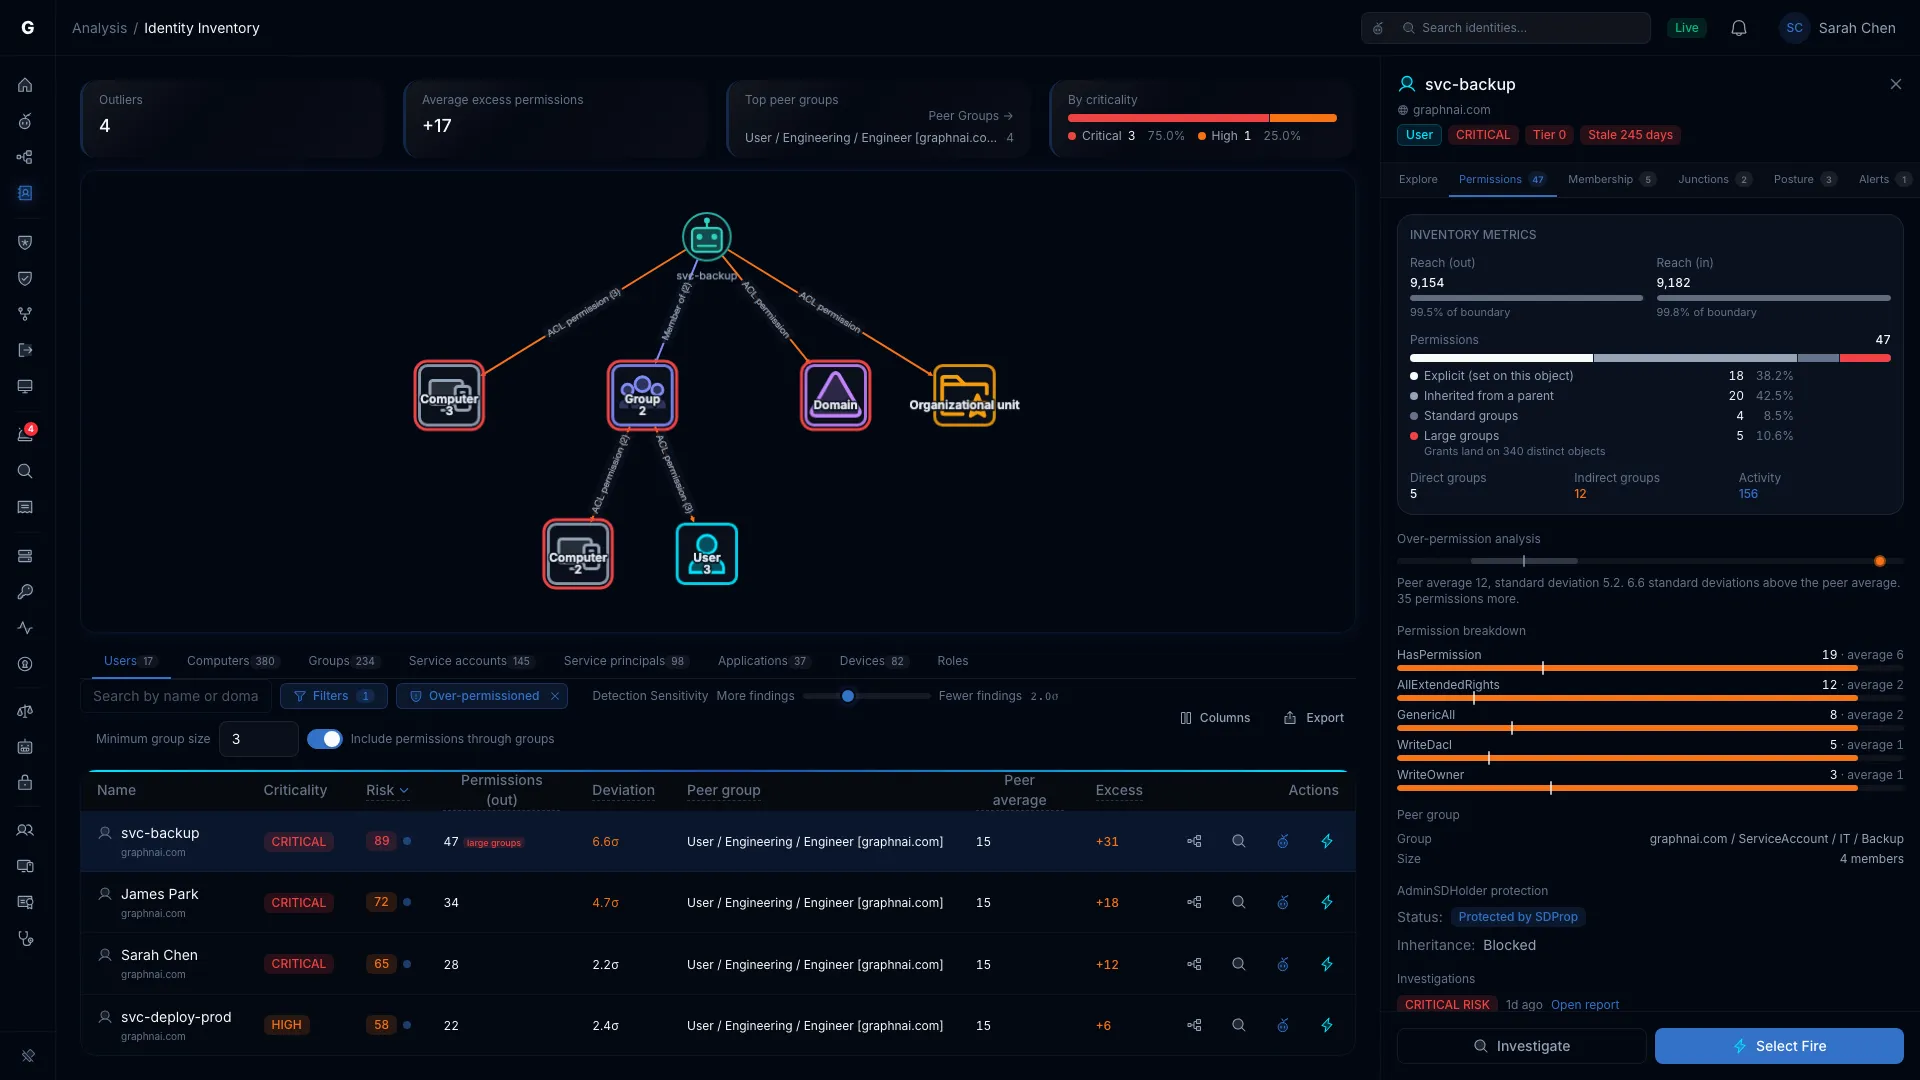Select the Domain graph node
The image size is (1920, 1080).
pos(835,396)
